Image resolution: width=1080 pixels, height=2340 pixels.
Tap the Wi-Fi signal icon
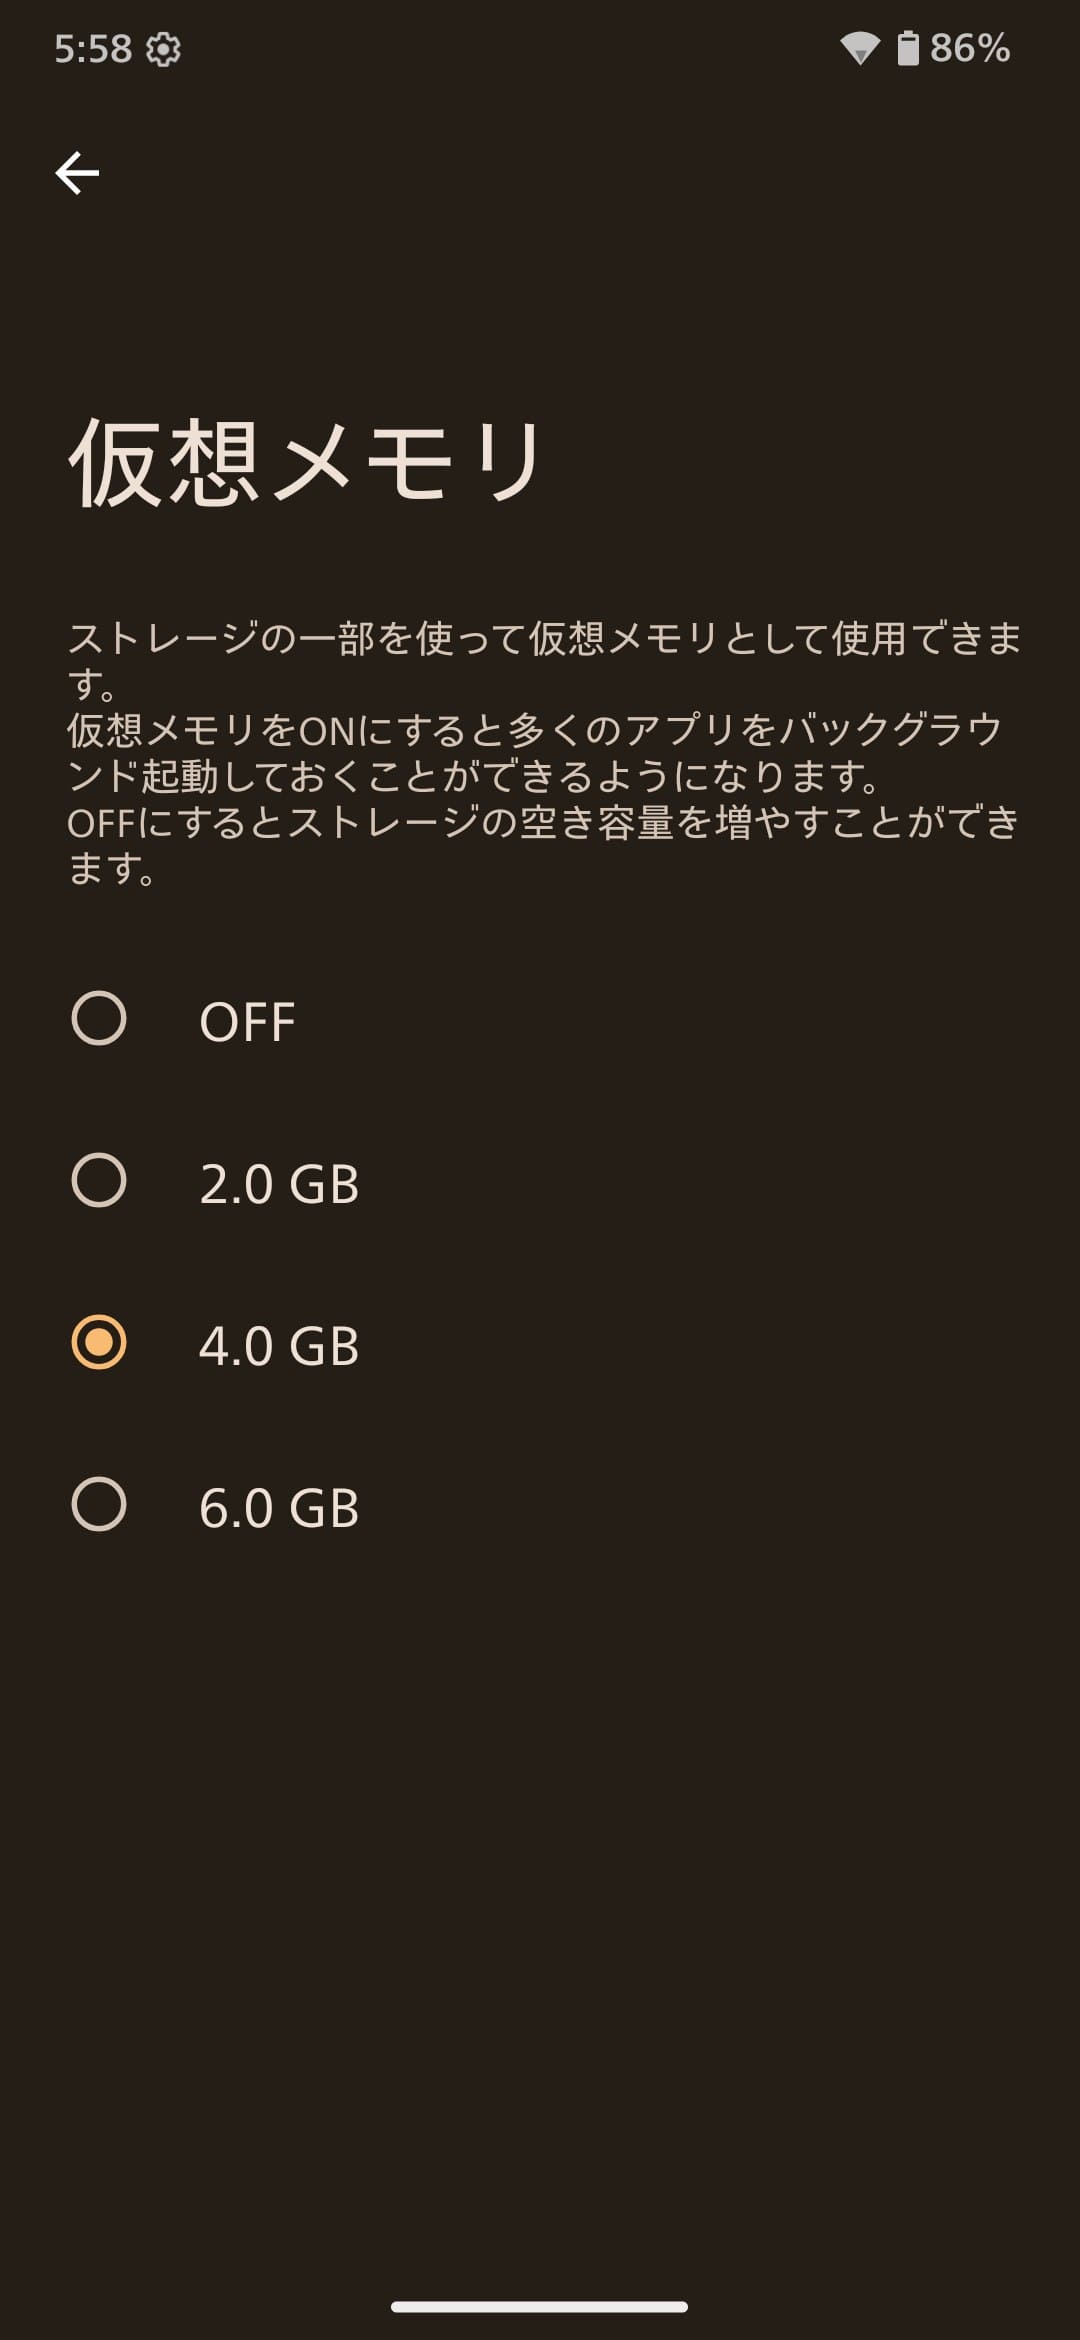click(x=859, y=48)
